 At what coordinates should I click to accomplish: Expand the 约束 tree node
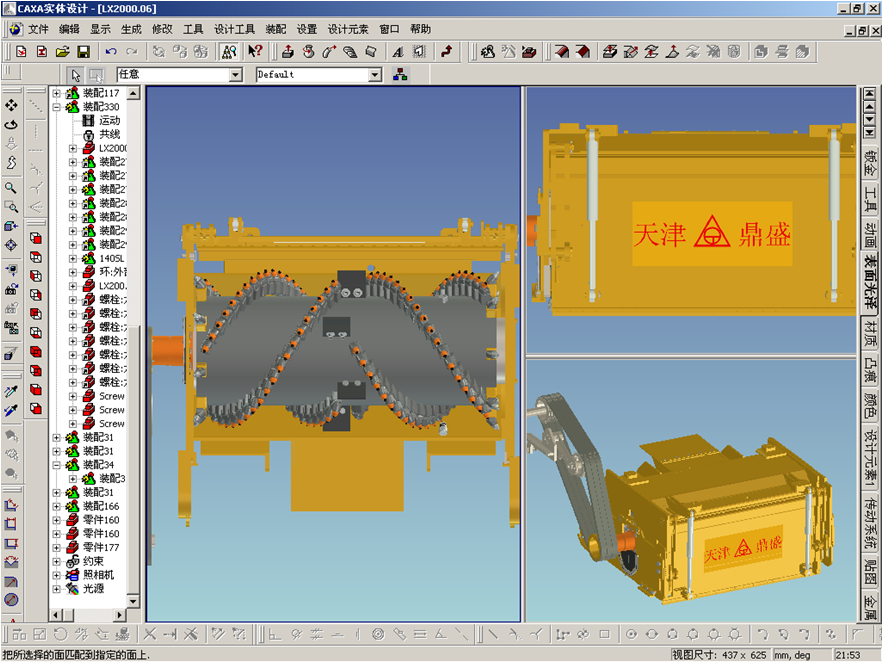pos(57,562)
